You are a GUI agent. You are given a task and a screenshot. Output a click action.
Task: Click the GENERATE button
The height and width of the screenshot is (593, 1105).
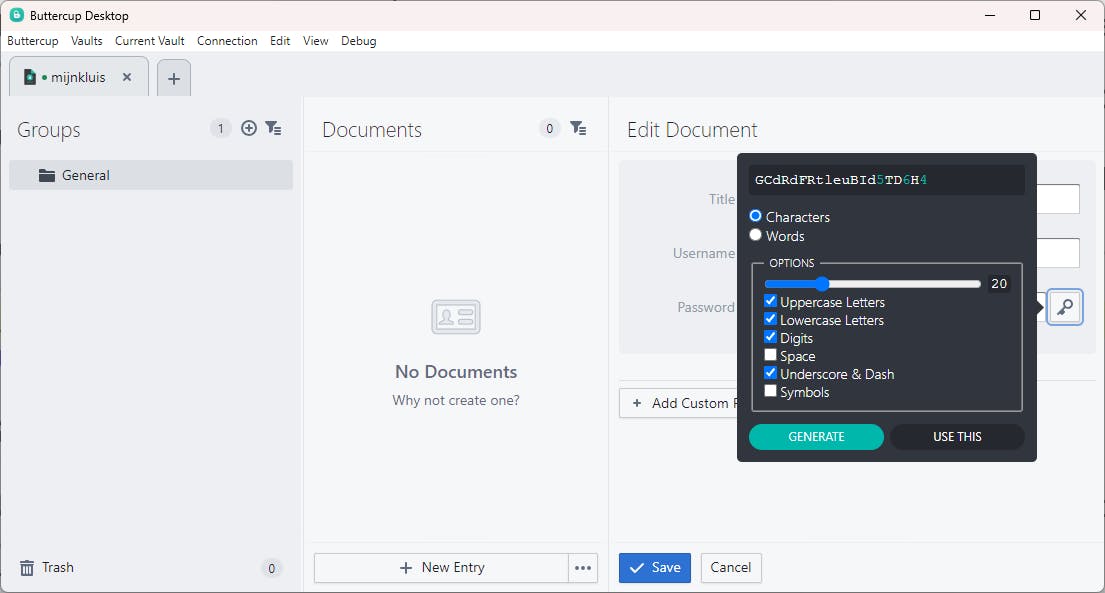(816, 436)
